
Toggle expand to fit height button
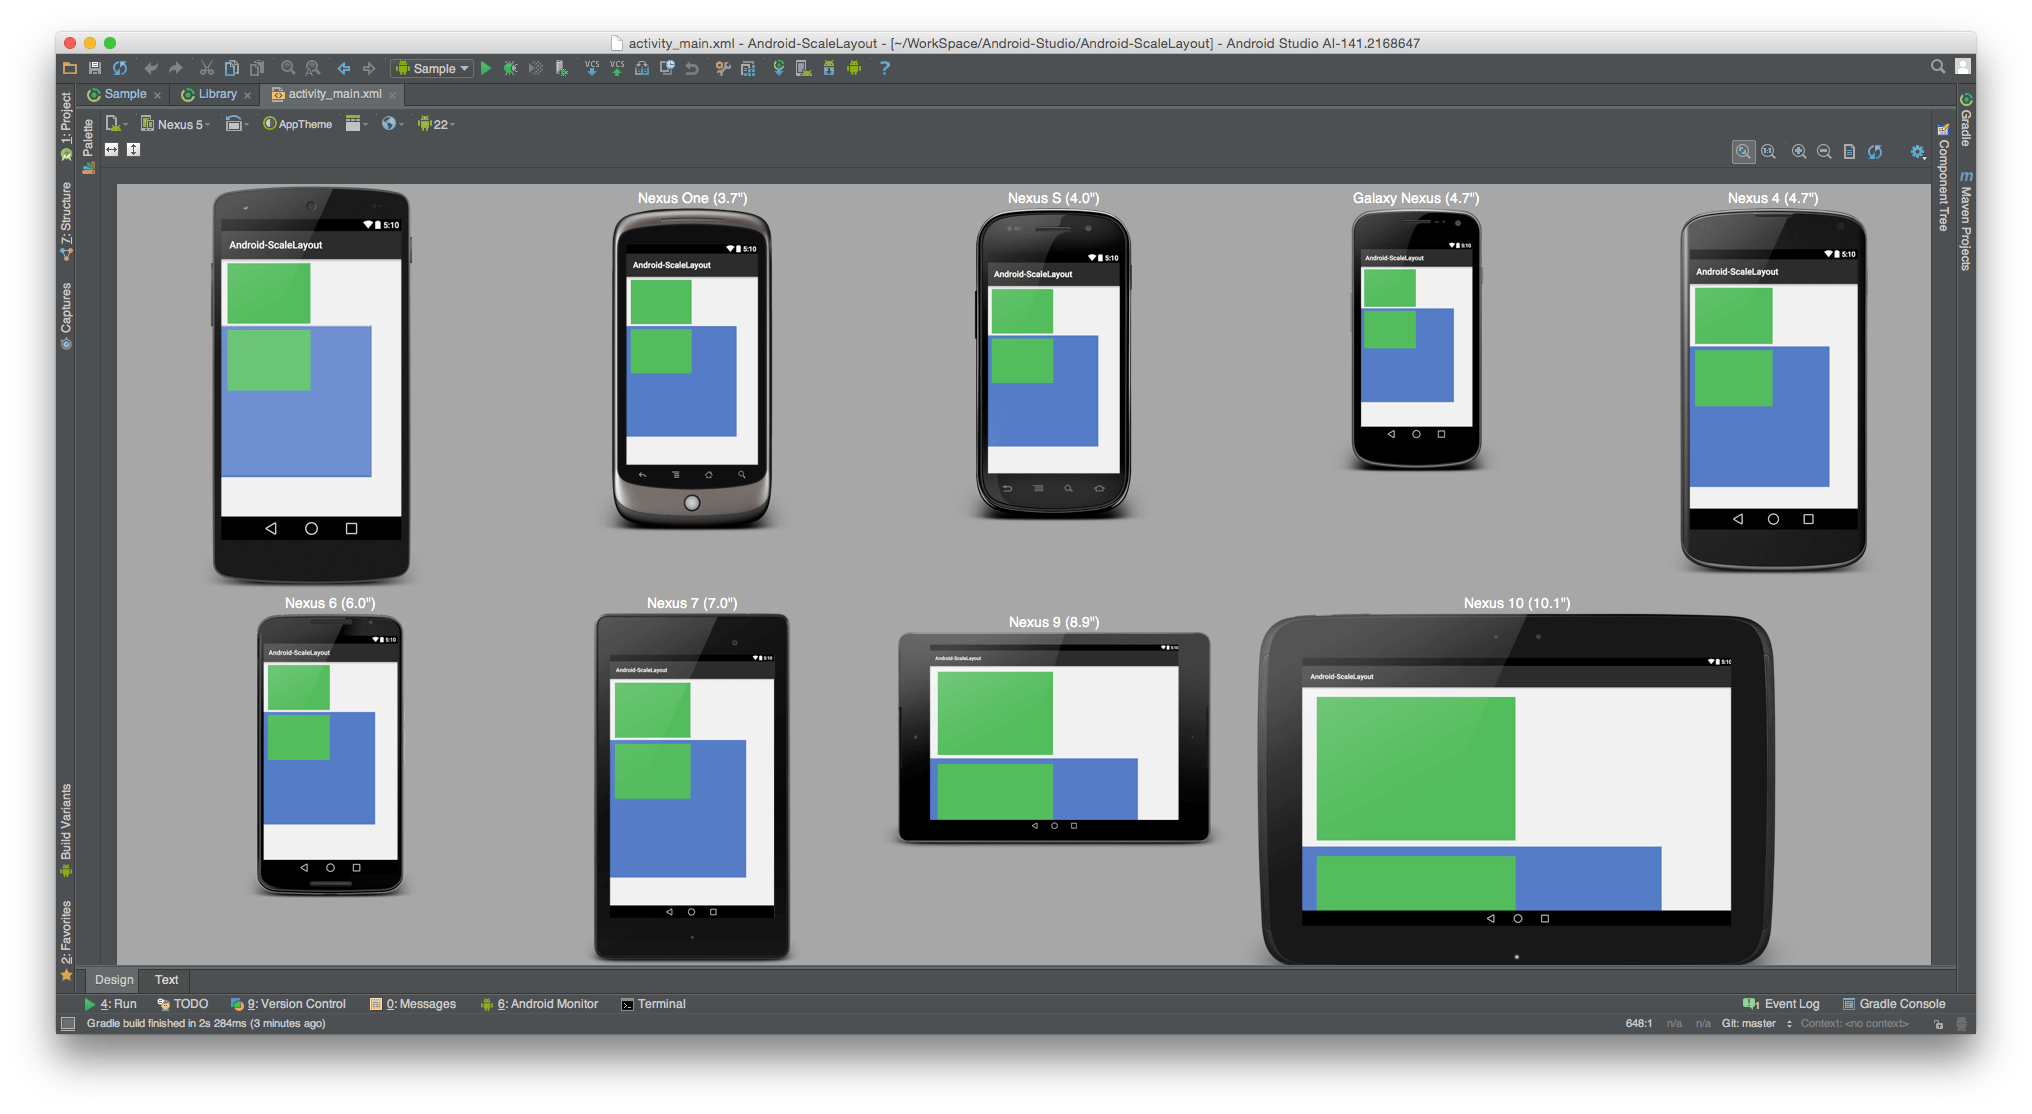pos(133,149)
